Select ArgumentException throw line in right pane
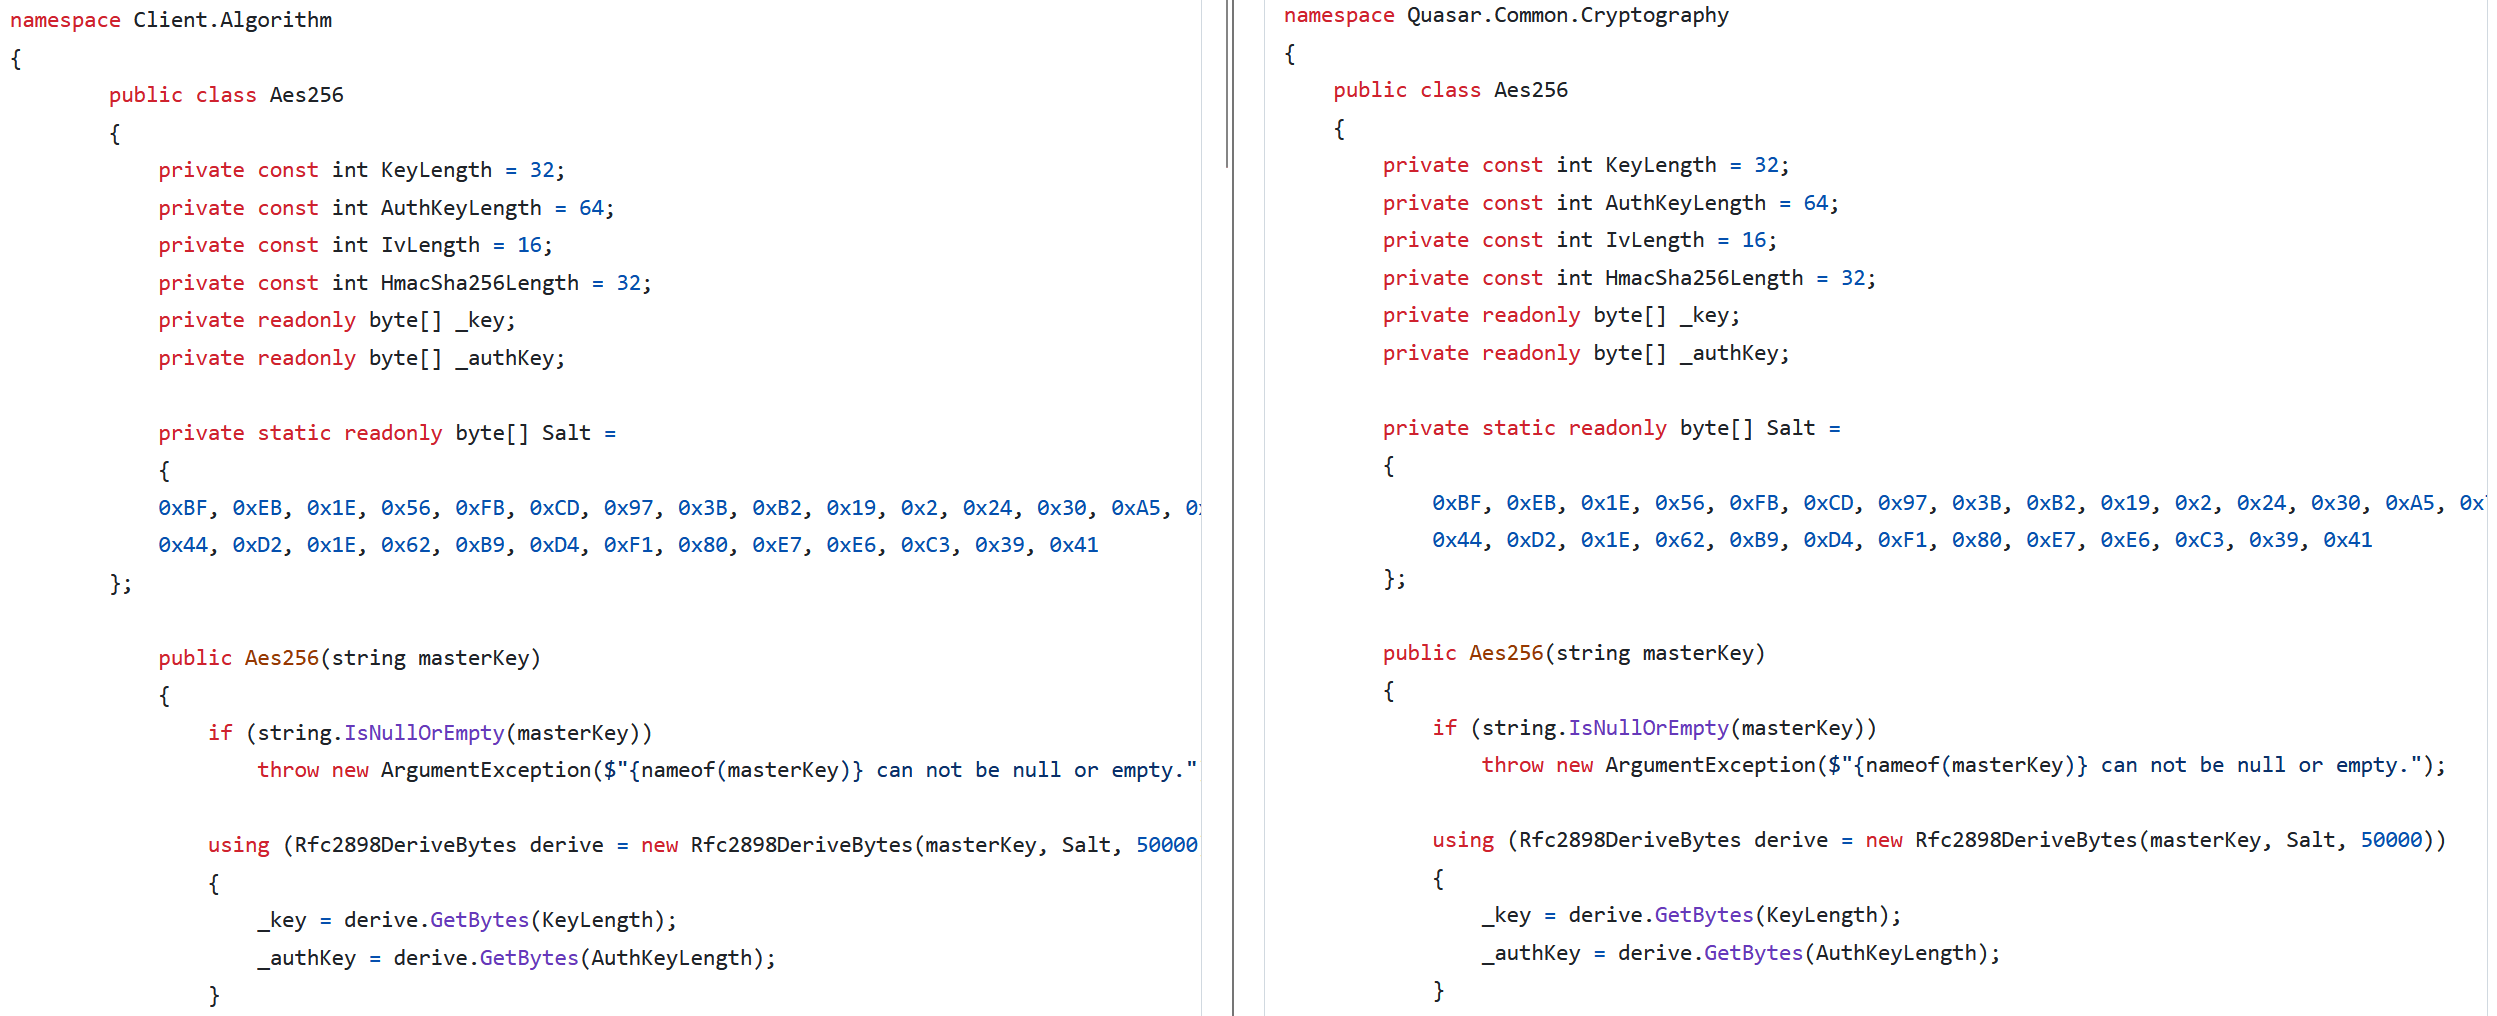2497x1016 pixels. pos(1964,765)
